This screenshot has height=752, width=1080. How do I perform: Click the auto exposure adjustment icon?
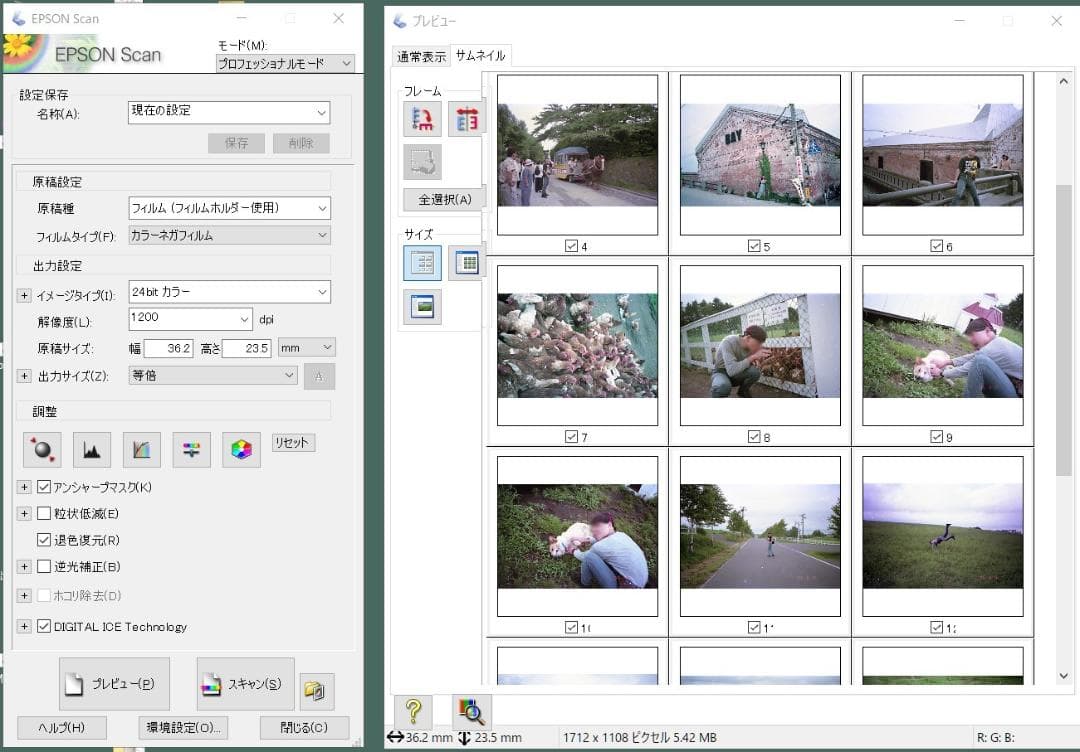[x=42, y=450]
